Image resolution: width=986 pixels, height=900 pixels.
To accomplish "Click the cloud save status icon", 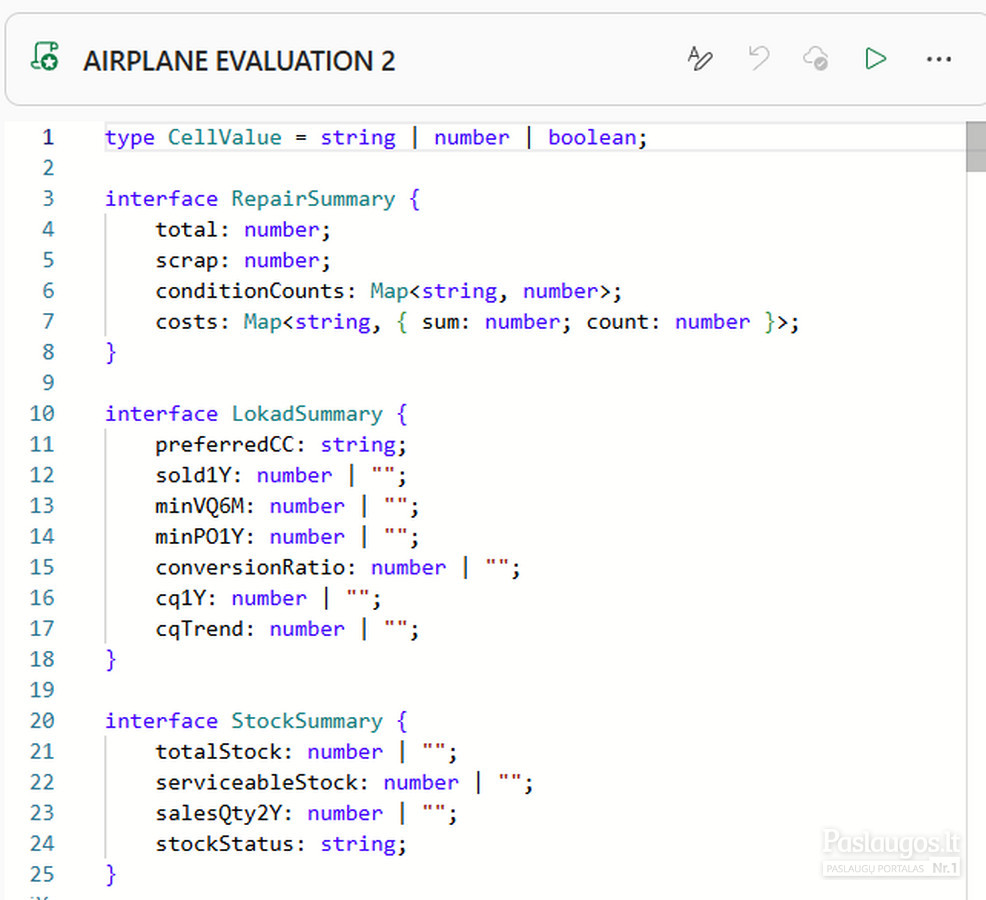I will (816, 58).
